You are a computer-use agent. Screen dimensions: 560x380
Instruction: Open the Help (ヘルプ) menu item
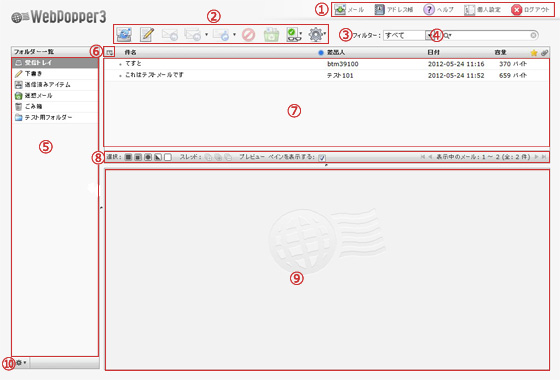439,10
